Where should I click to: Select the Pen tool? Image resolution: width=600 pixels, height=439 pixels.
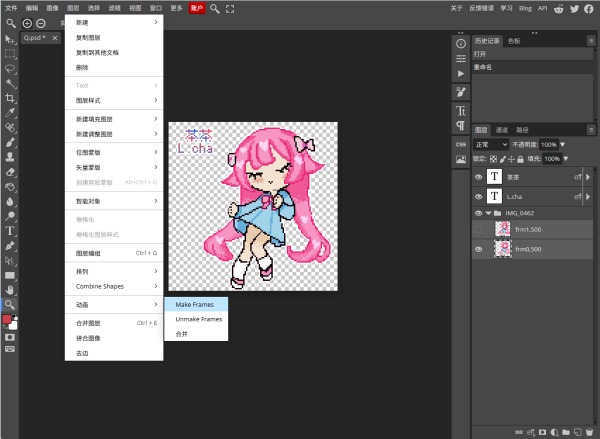10,246
